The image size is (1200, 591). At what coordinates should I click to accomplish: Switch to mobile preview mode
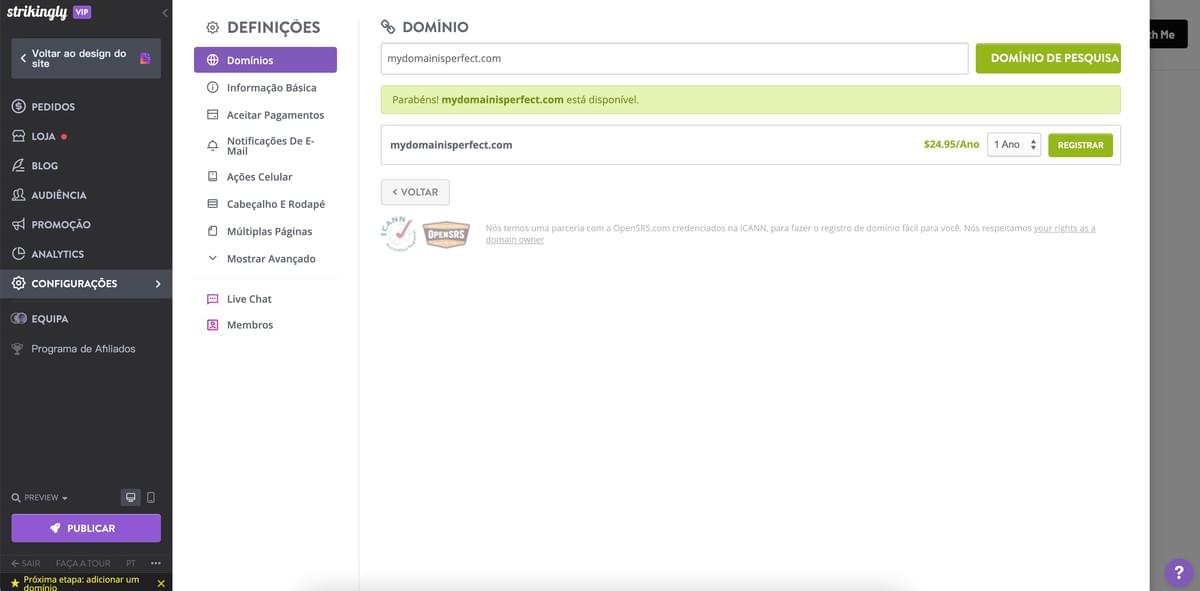151,497
